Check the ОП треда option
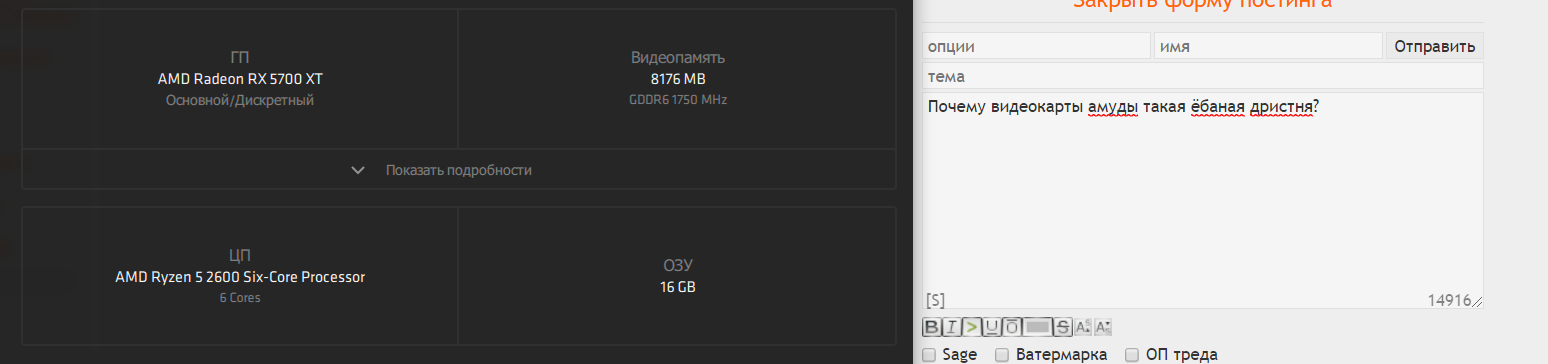This screenshot has width=1548, height=364. click(1132, 355)
